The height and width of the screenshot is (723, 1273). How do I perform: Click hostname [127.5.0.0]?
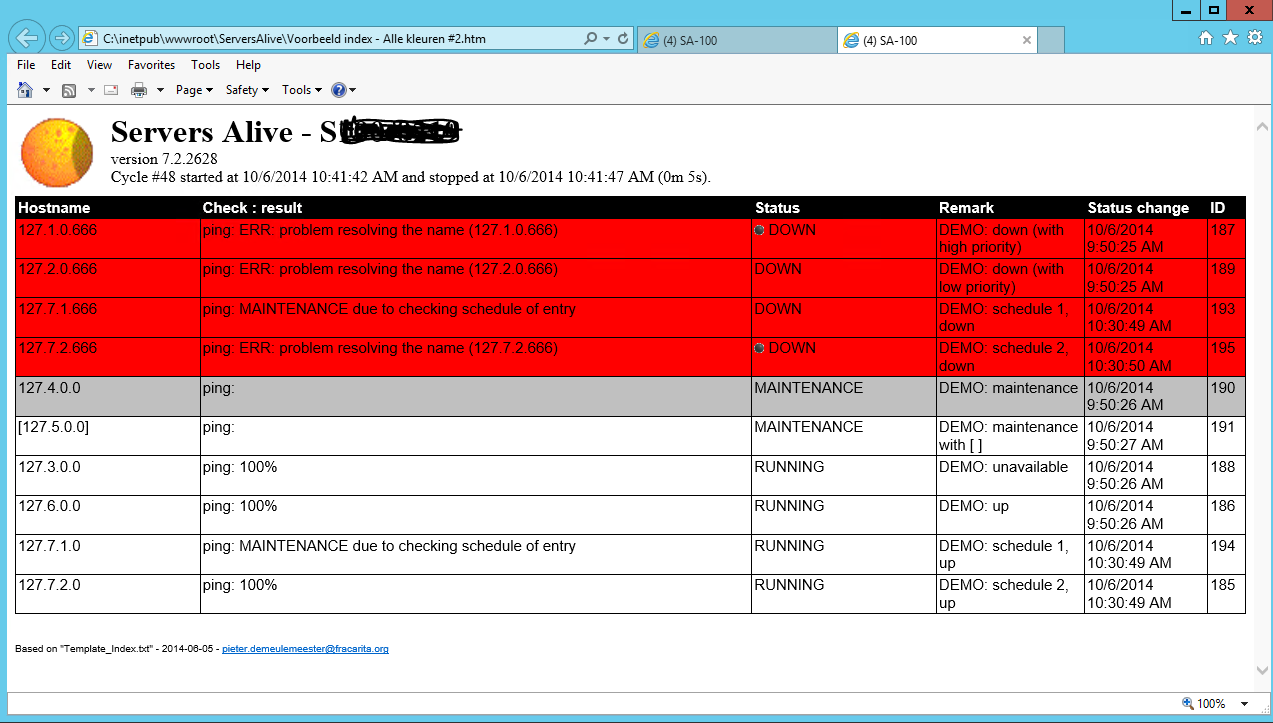[53, 427]
